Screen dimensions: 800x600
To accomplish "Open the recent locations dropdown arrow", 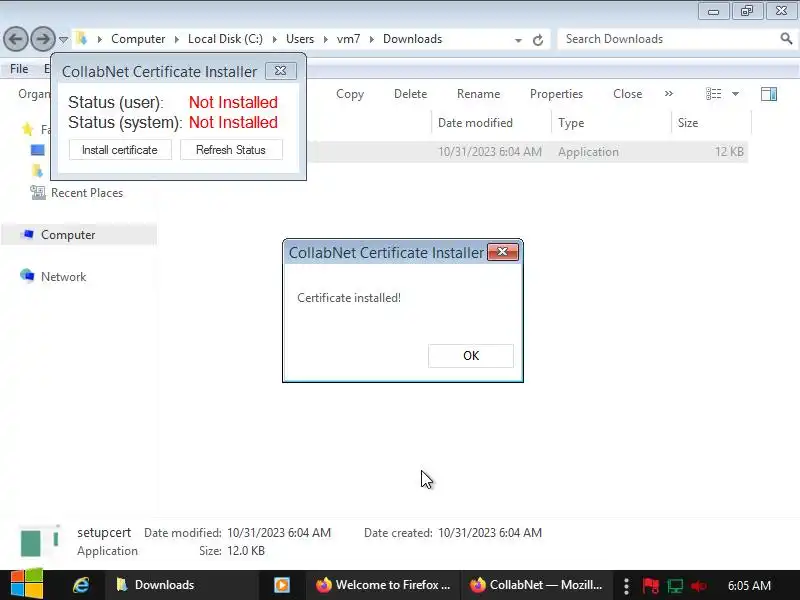I will (x=63, y=39).
